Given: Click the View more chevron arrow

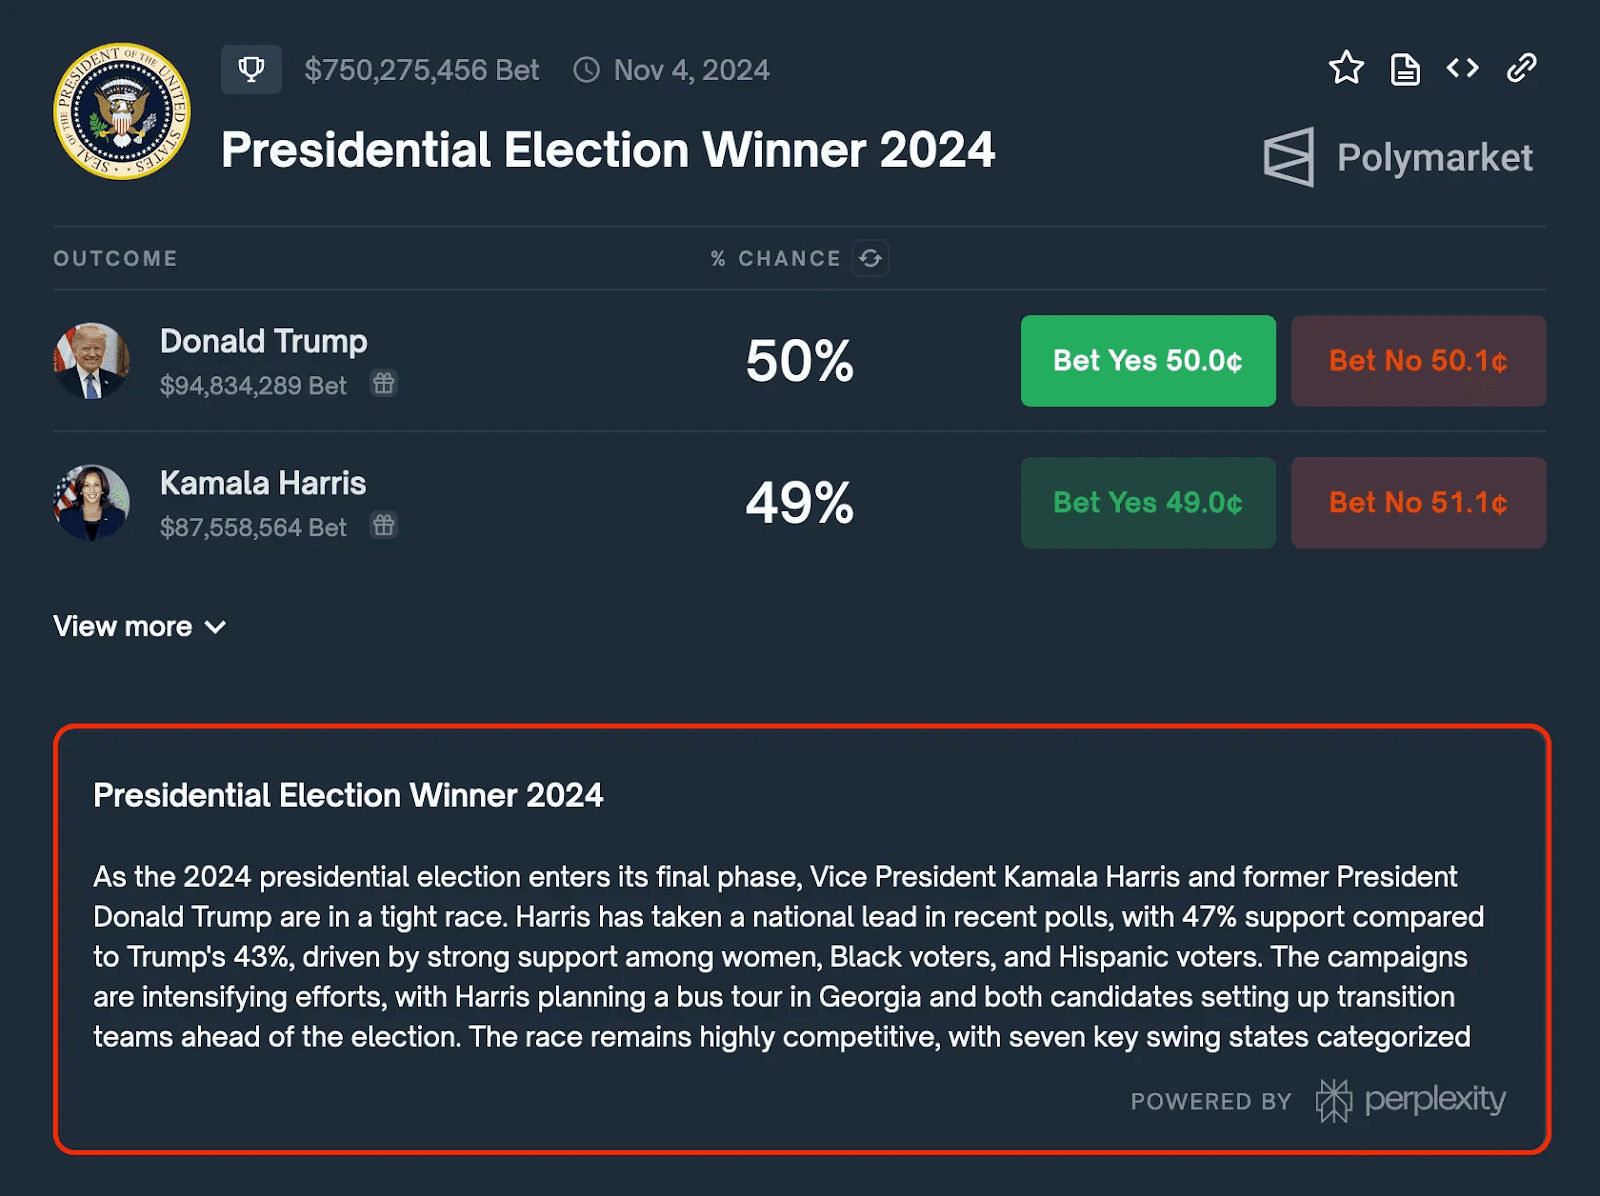Looking at the screenshot, I should coord(216,627).
